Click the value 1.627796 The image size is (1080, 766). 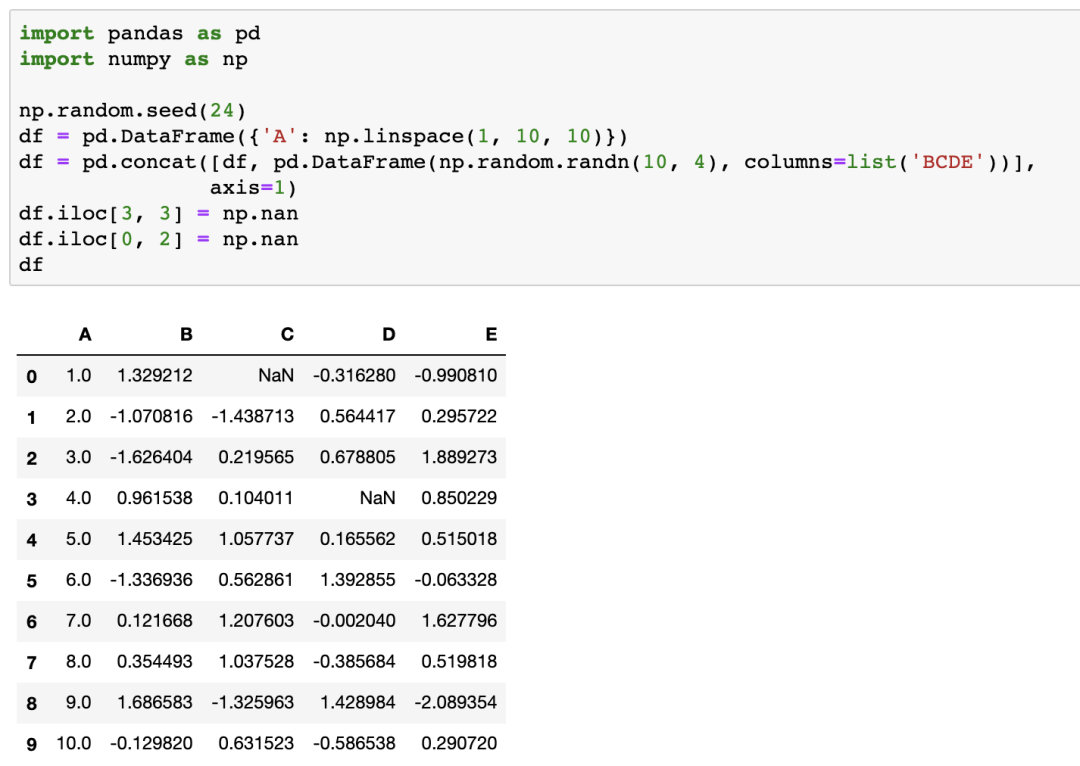click(459, 621)
